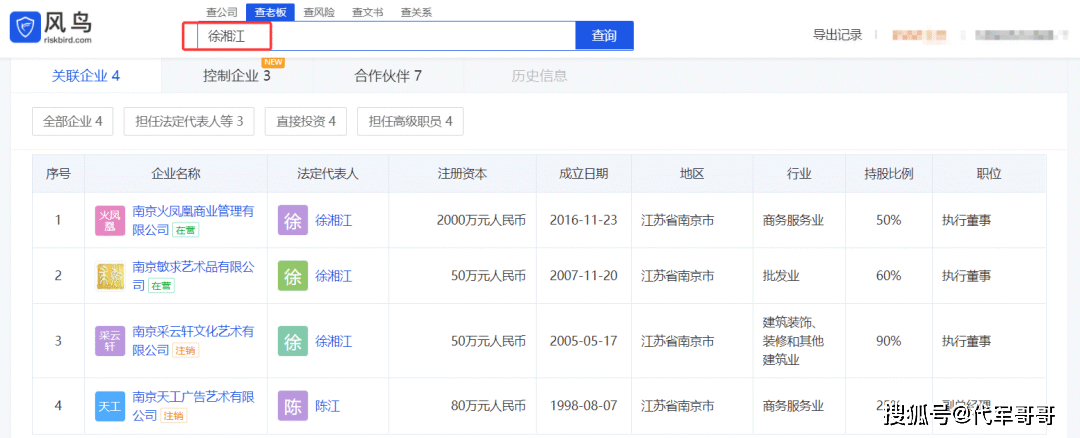Filter by 担任法定代表人等 3
The width and height of the screenshot is (1080, 438).
point(189,122)
